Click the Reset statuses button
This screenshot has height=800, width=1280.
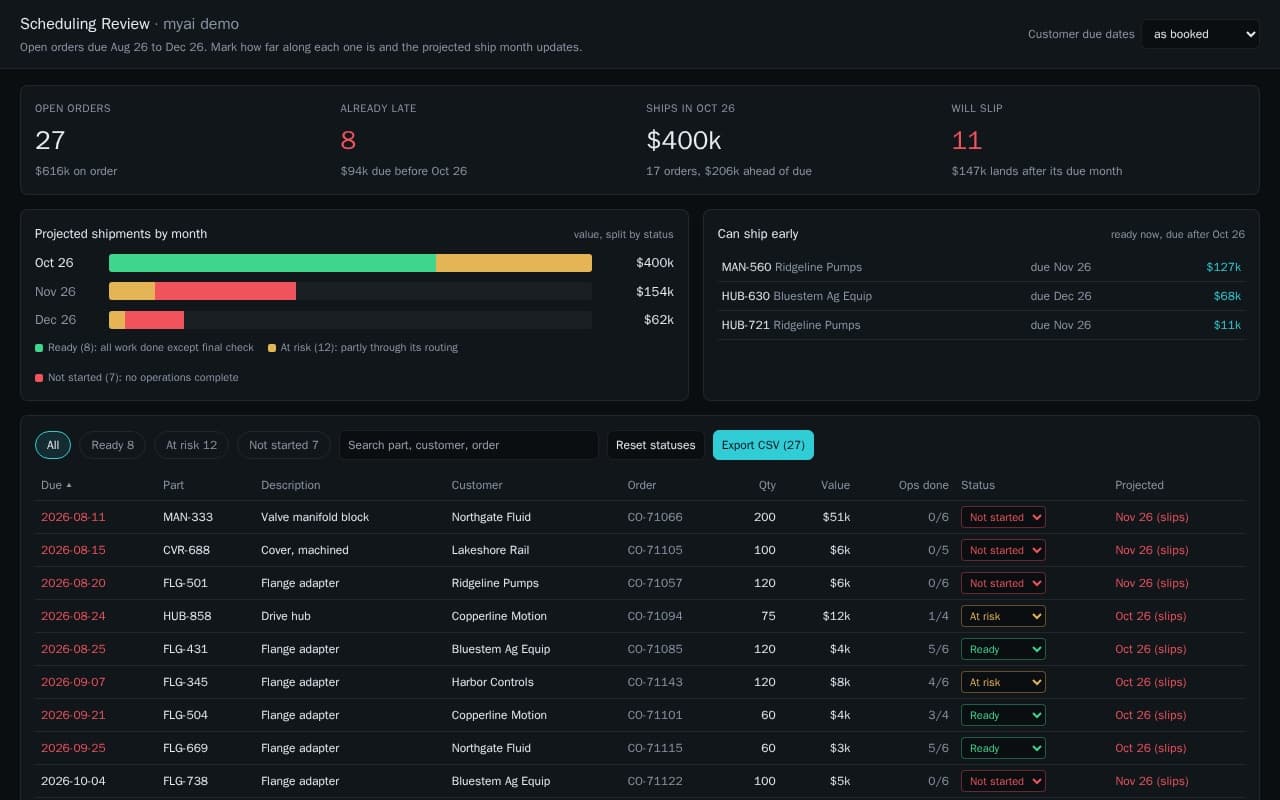point(655,445)
